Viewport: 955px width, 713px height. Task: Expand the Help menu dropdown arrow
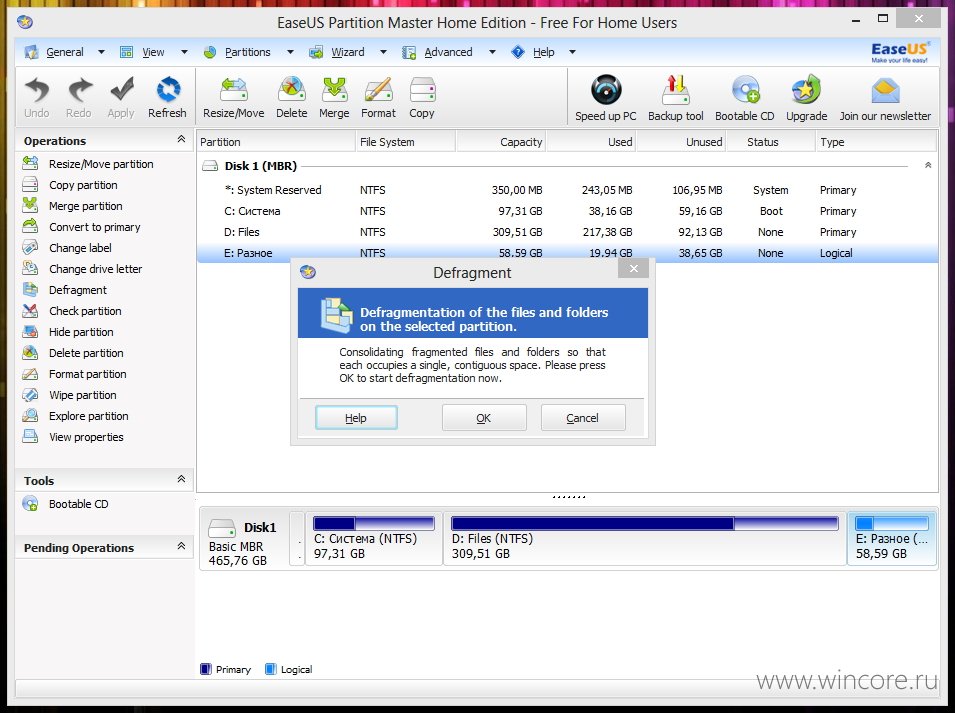click(573, 52)
